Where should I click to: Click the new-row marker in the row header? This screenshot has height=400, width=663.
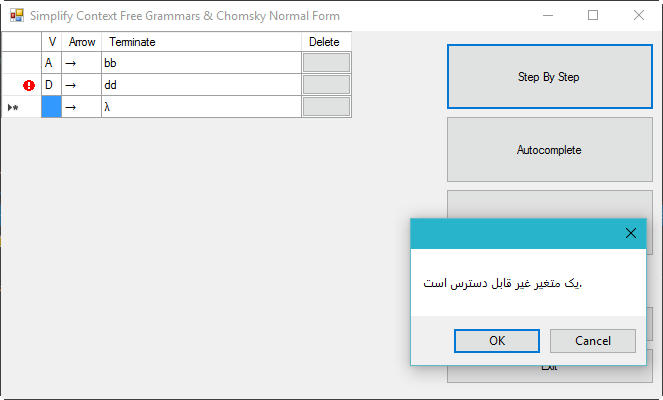click(13, 107)
